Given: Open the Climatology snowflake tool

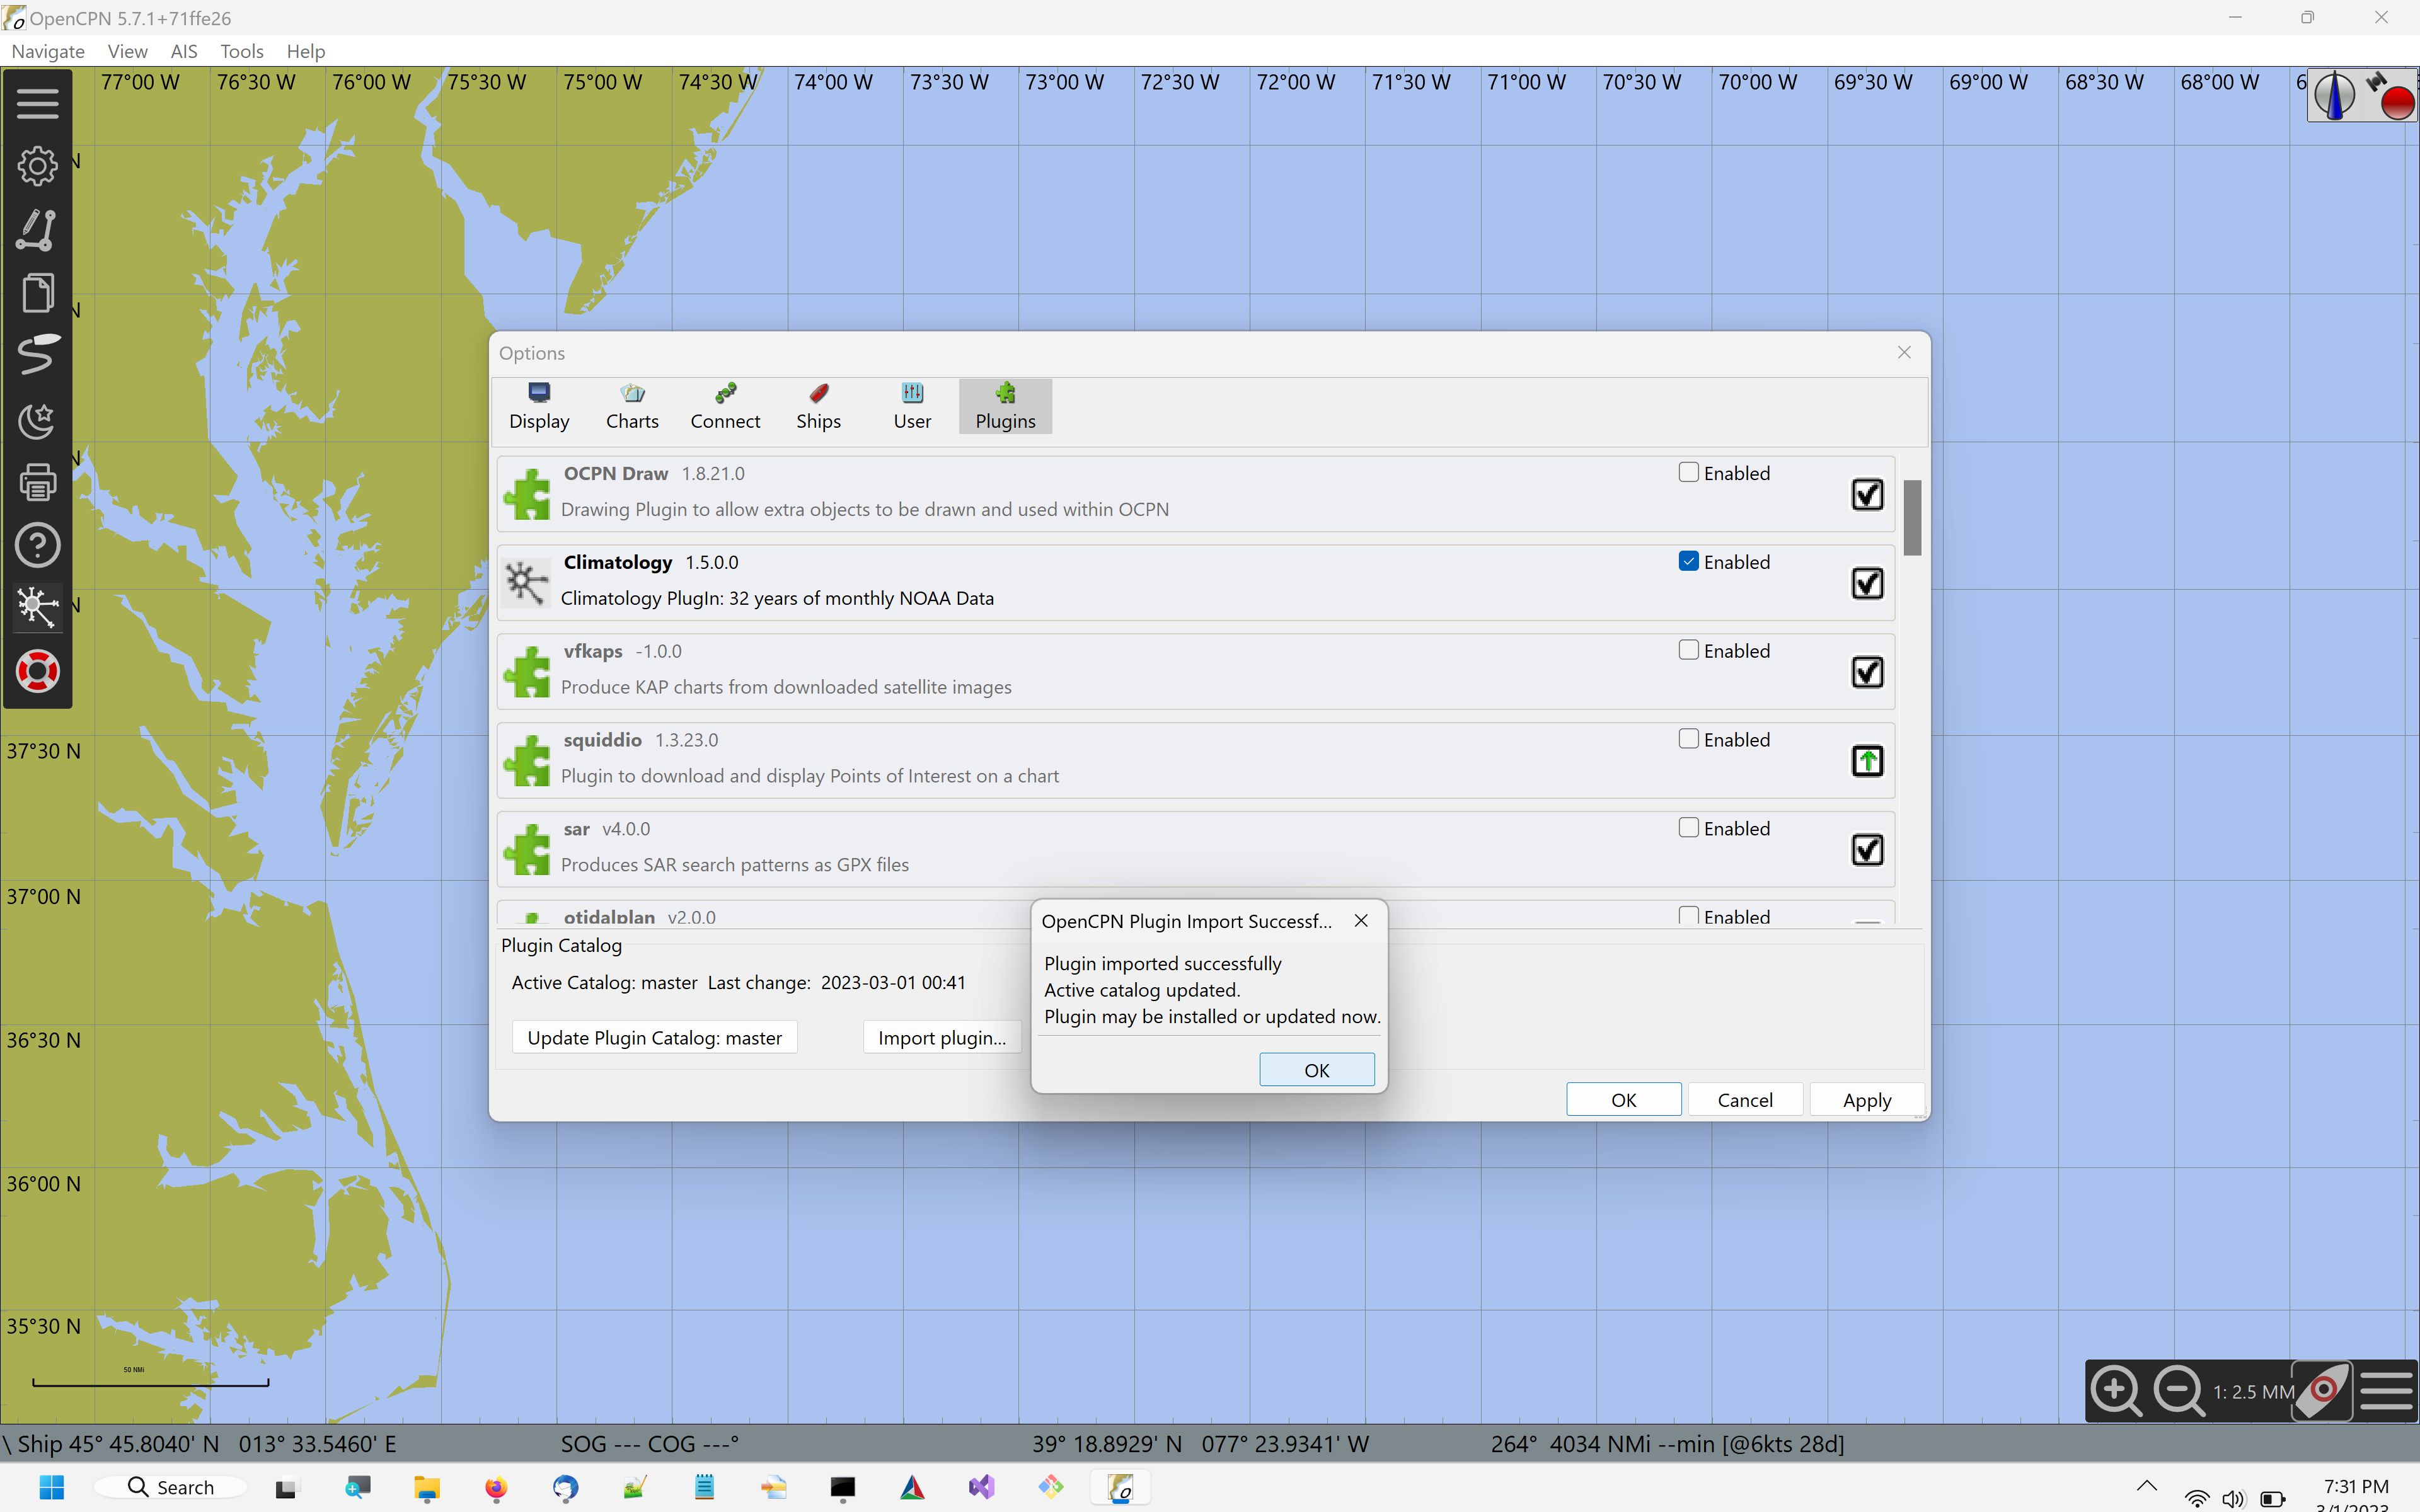Looking at the screenshot, I should tap(38, 607).
